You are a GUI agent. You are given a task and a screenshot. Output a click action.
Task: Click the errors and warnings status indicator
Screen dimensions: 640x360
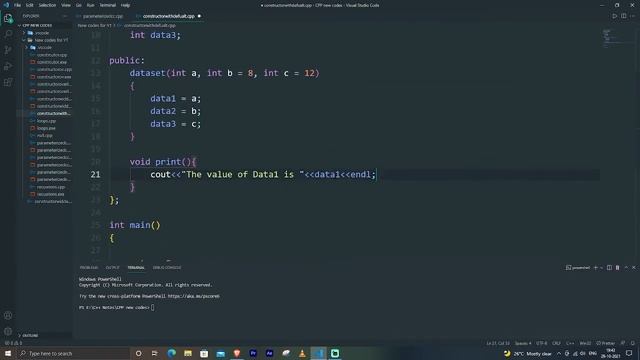[x=13, y=343]
